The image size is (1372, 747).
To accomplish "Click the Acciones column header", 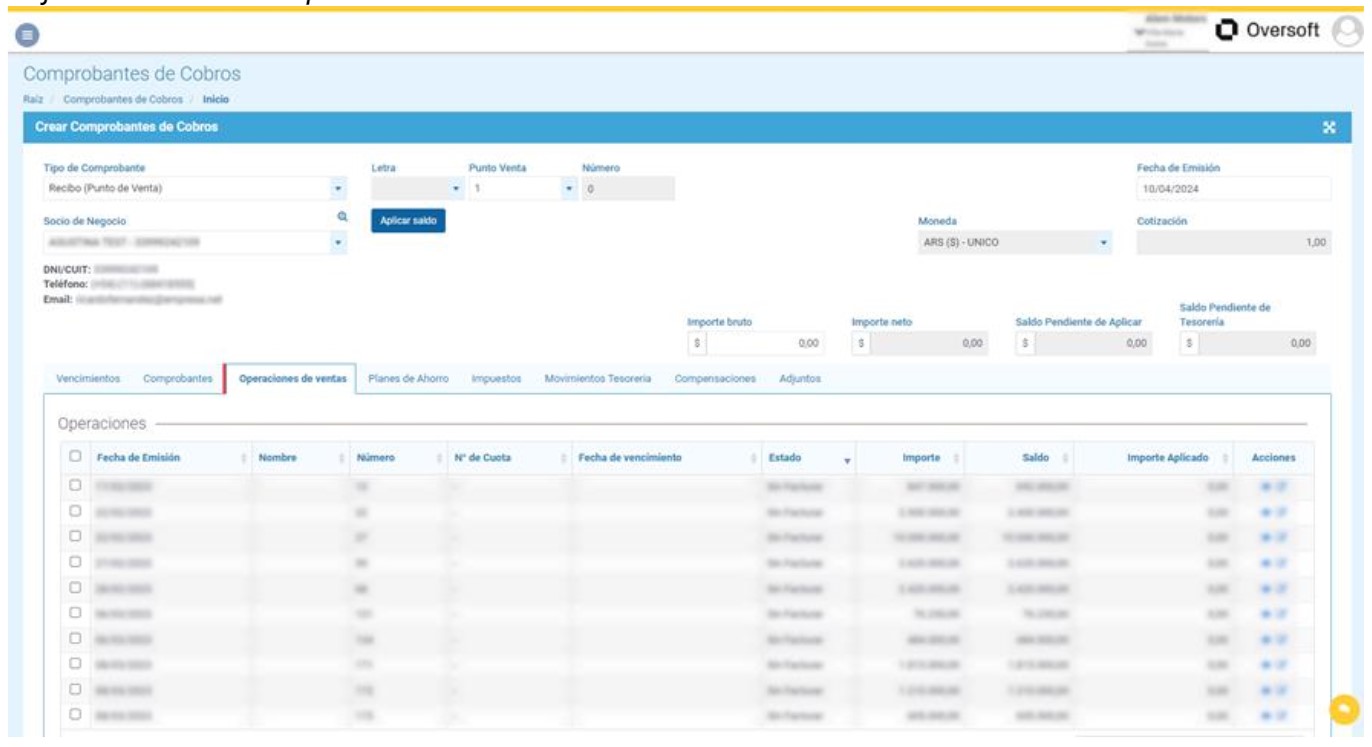I will click(1274, 457).
